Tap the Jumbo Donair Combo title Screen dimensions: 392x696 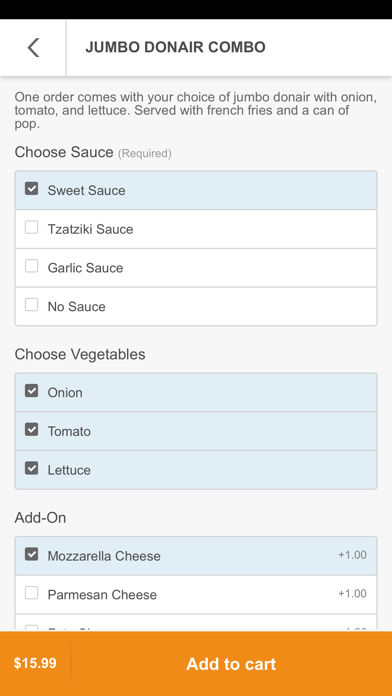tap(175, 47)
